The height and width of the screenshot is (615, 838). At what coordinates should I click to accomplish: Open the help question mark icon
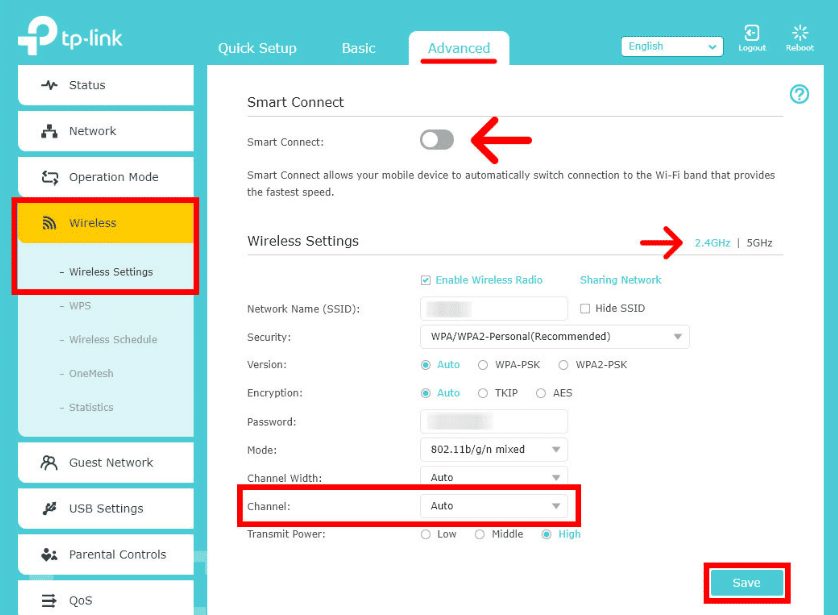[798, 94]
